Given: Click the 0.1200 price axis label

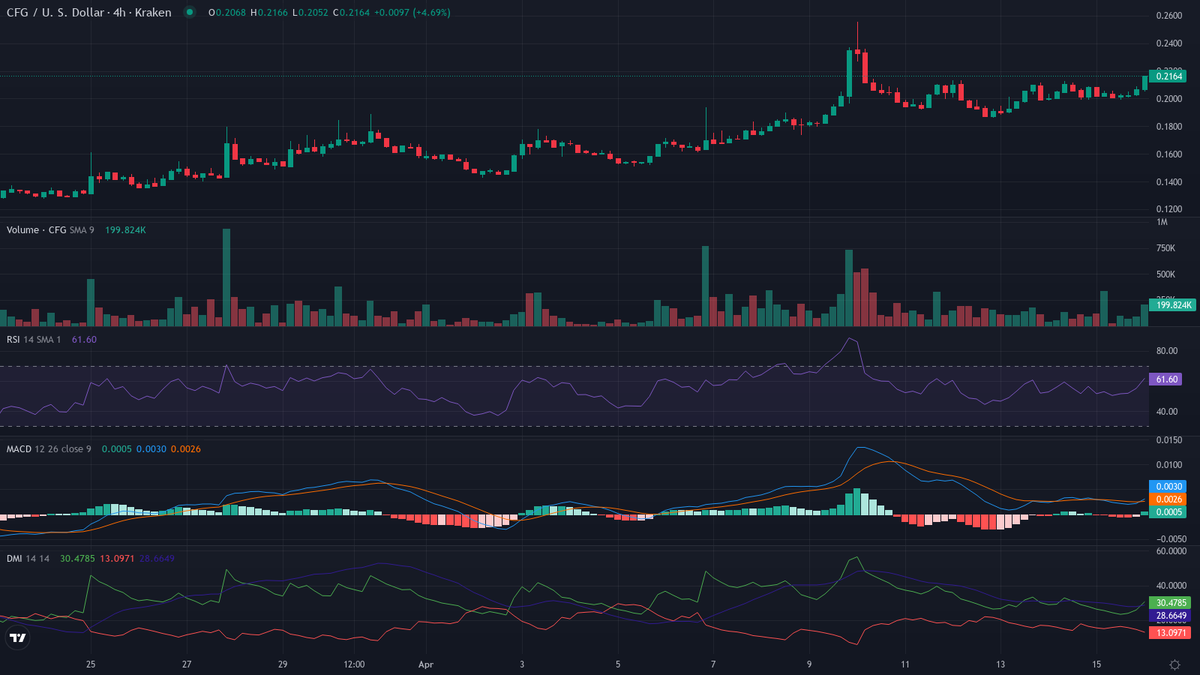Looking at the screenshot, I should [x=1168, y=209].
